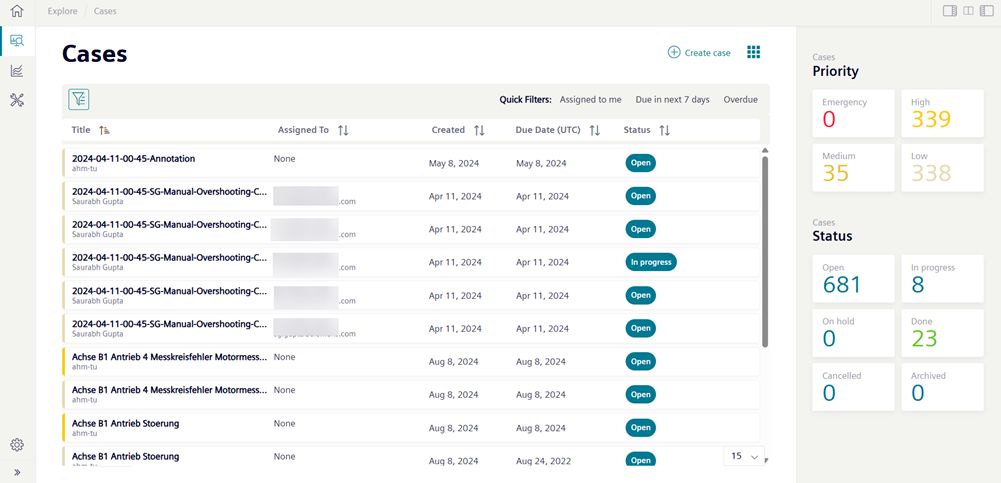The width and height of the screenshot is (1001, 483).
Task: Select On hold status card
Action: click(854, 333)
